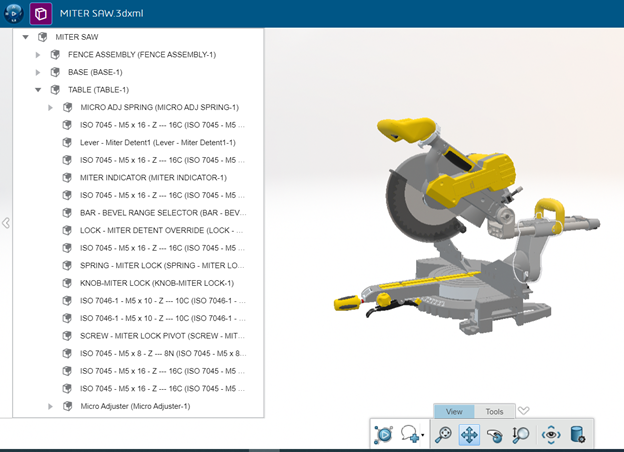624x452 pixels.
Task: Click the purple 3D cube app icon
Action: 41,14
